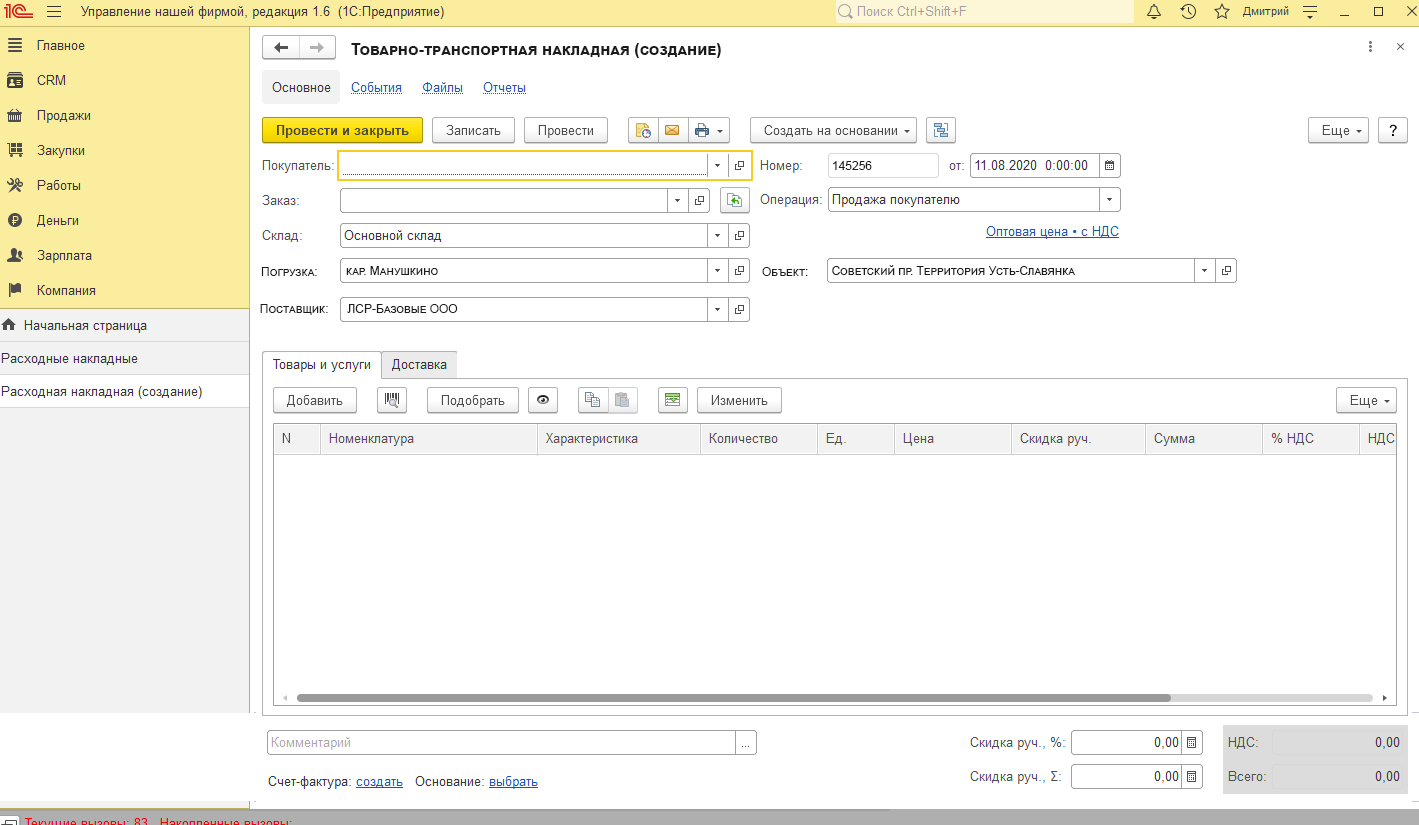Click the email envelope icon in toolbar
The height and width of the screenshot is (825, 1419).
point(672,130)
